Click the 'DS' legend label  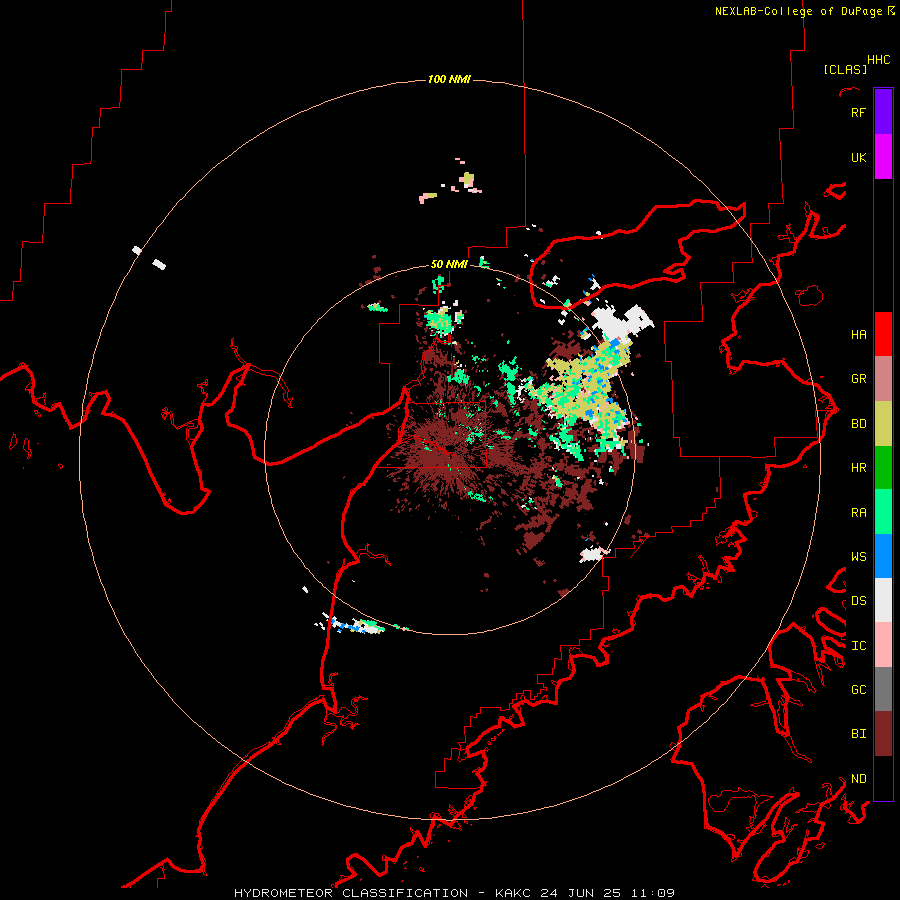858,601
